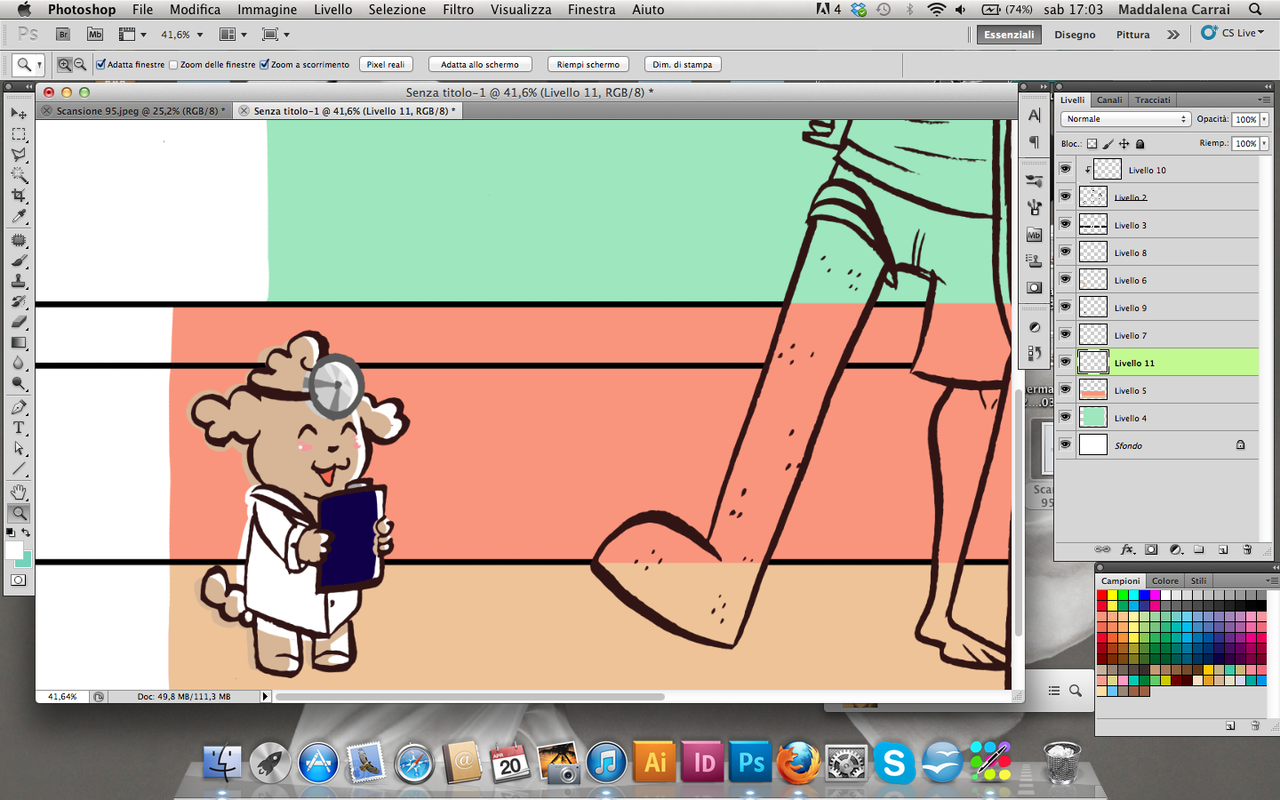This screenshot has width=1280, height=800.
Task: Link layers with the chain icon
Action: coord(1102,549)
